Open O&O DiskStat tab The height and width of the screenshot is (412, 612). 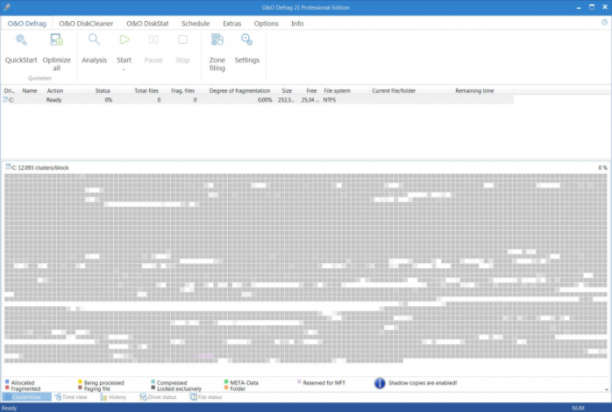[x=148, y=23]
